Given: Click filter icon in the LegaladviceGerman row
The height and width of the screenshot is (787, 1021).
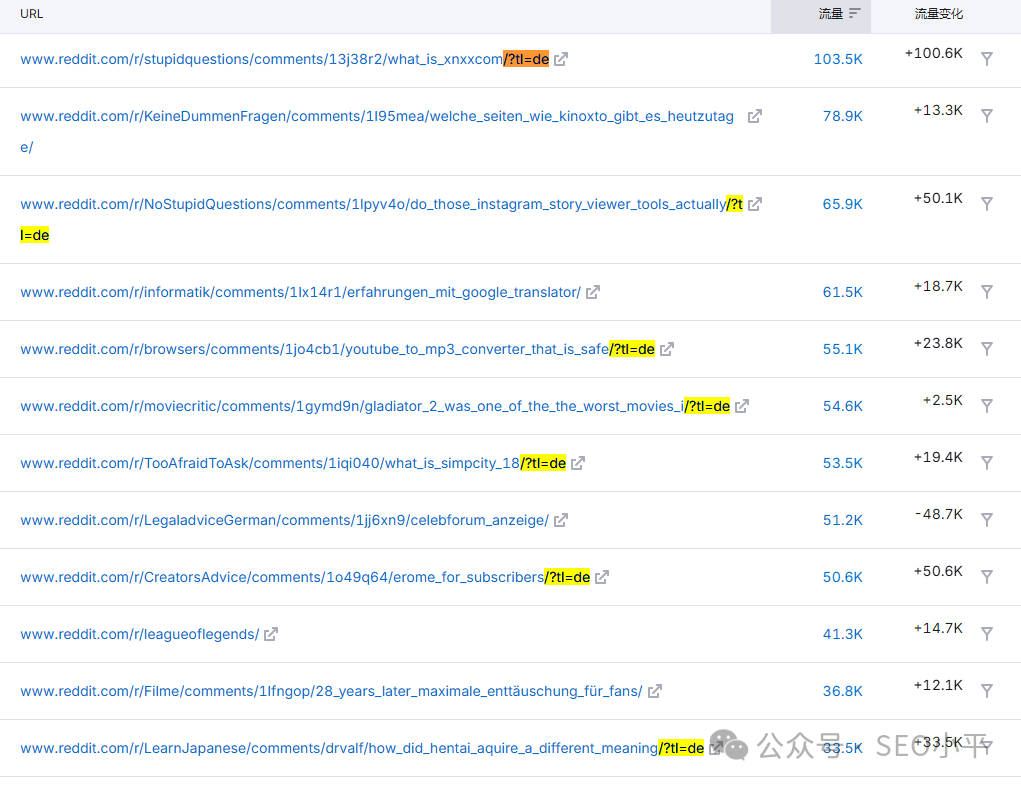Looking at the screenshot, I should (x=987, y=520).
